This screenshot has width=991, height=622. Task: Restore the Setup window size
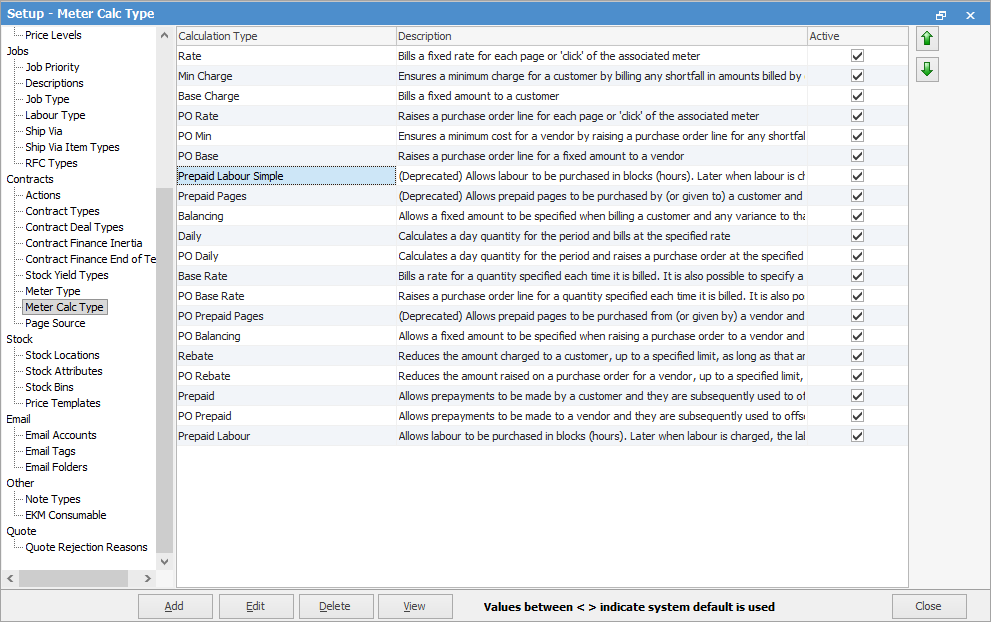coord(940,15)
